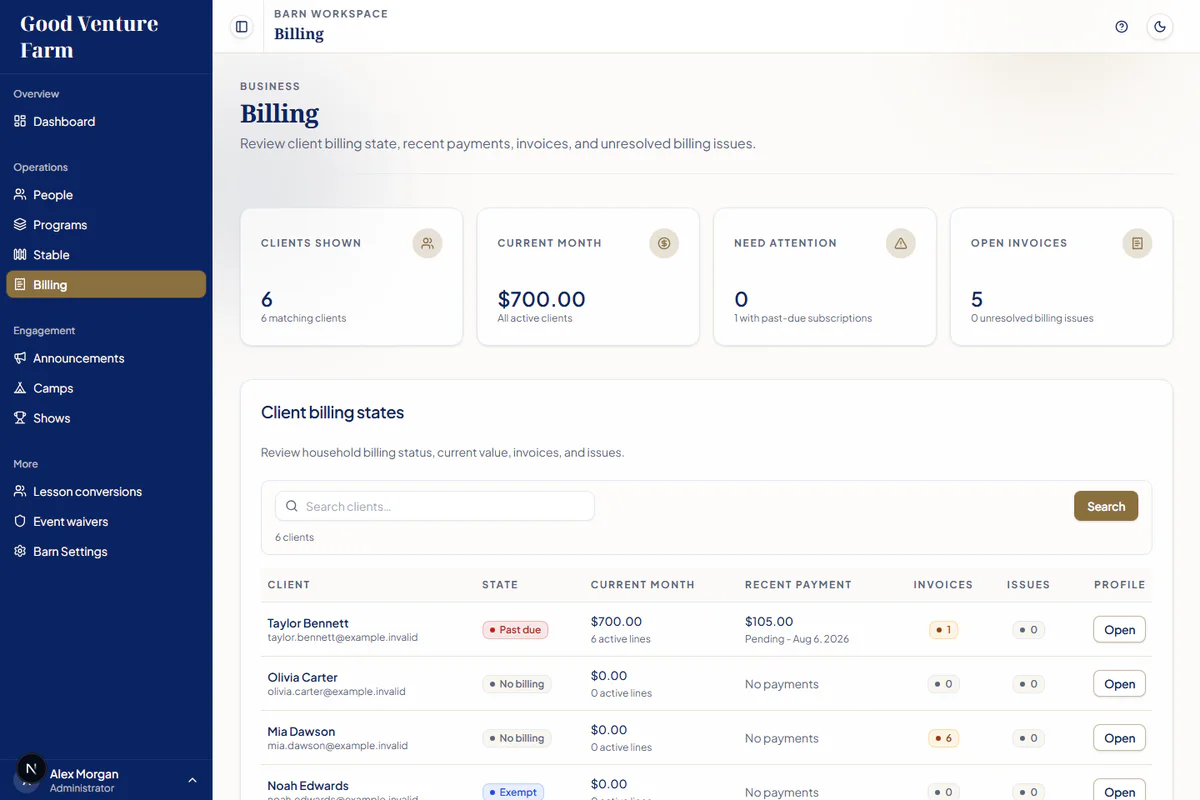
Task: Click the State column header
Action: click(500, 585)
